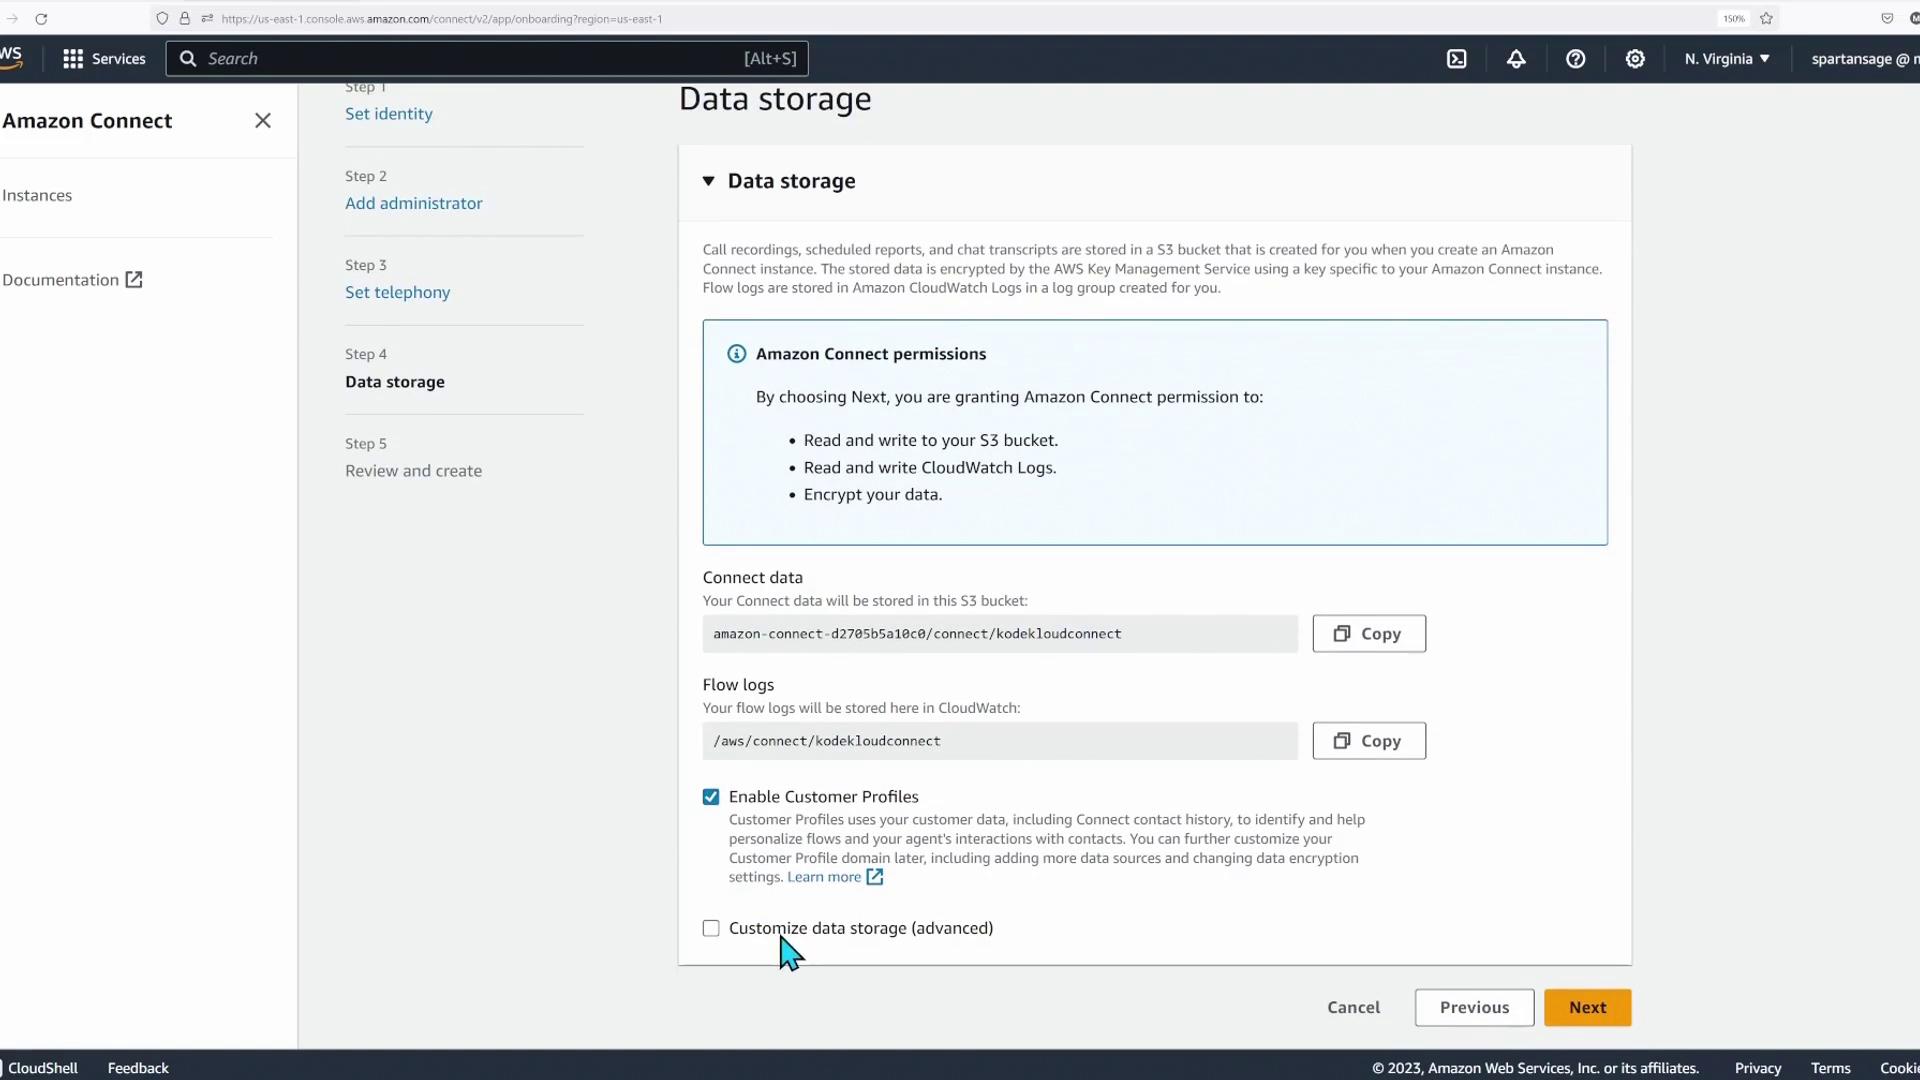This screenshot has width=1920, height=1080.
Task: Open the settings gear icon in header
Action: [x=1635, y=59]
